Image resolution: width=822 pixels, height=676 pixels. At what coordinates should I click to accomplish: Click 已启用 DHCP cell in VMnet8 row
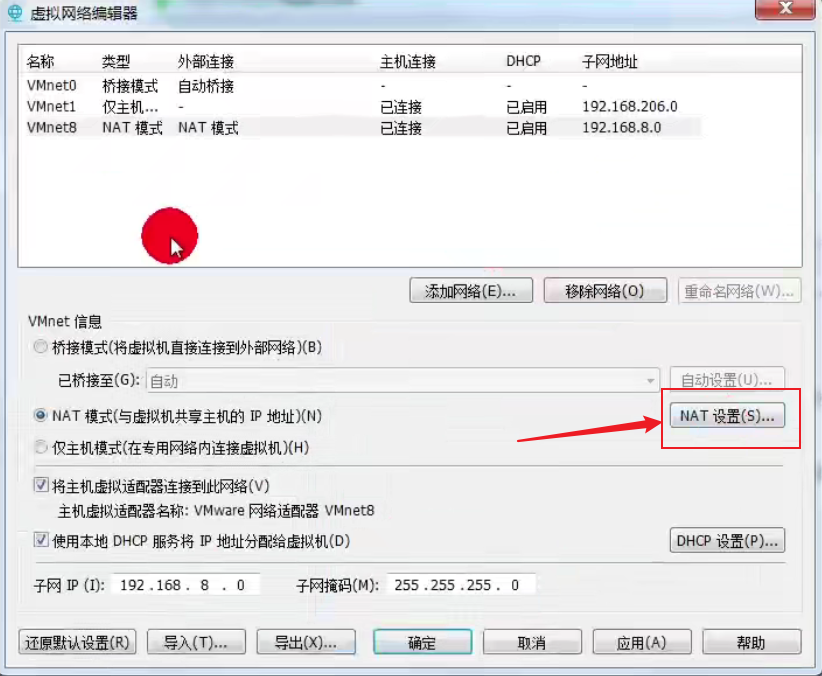click(526, 128)
